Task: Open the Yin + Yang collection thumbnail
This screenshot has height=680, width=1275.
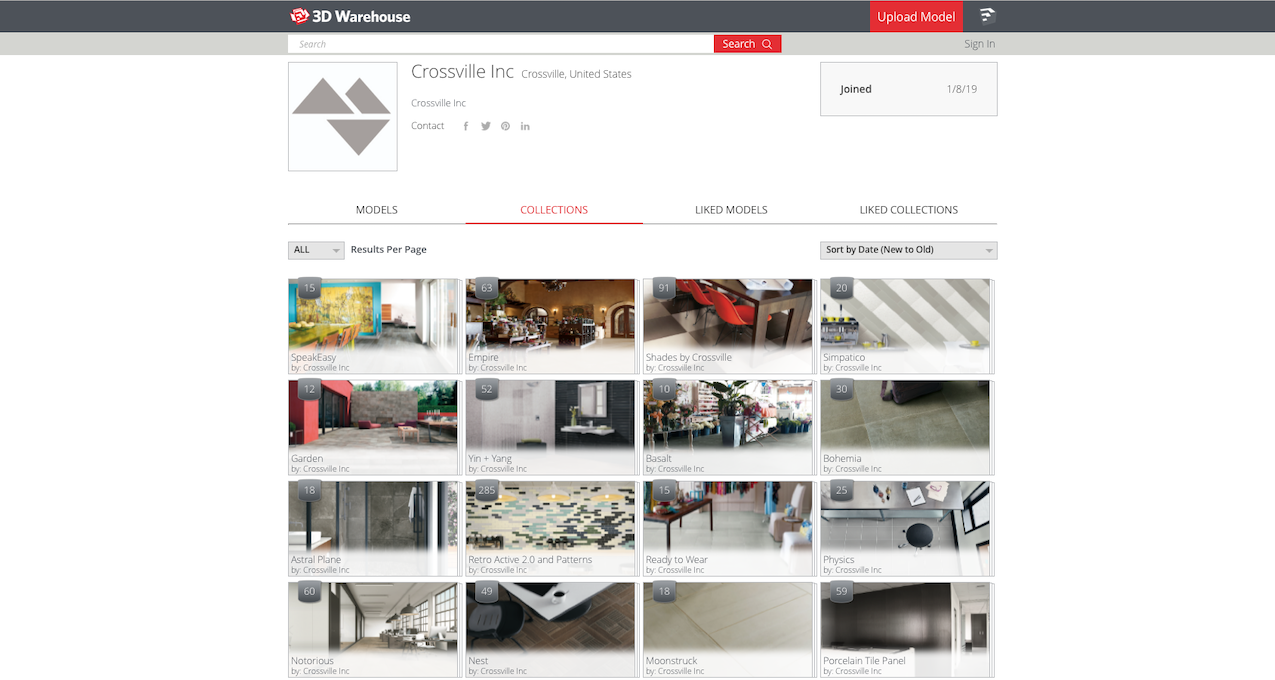Action: (550, 420)
